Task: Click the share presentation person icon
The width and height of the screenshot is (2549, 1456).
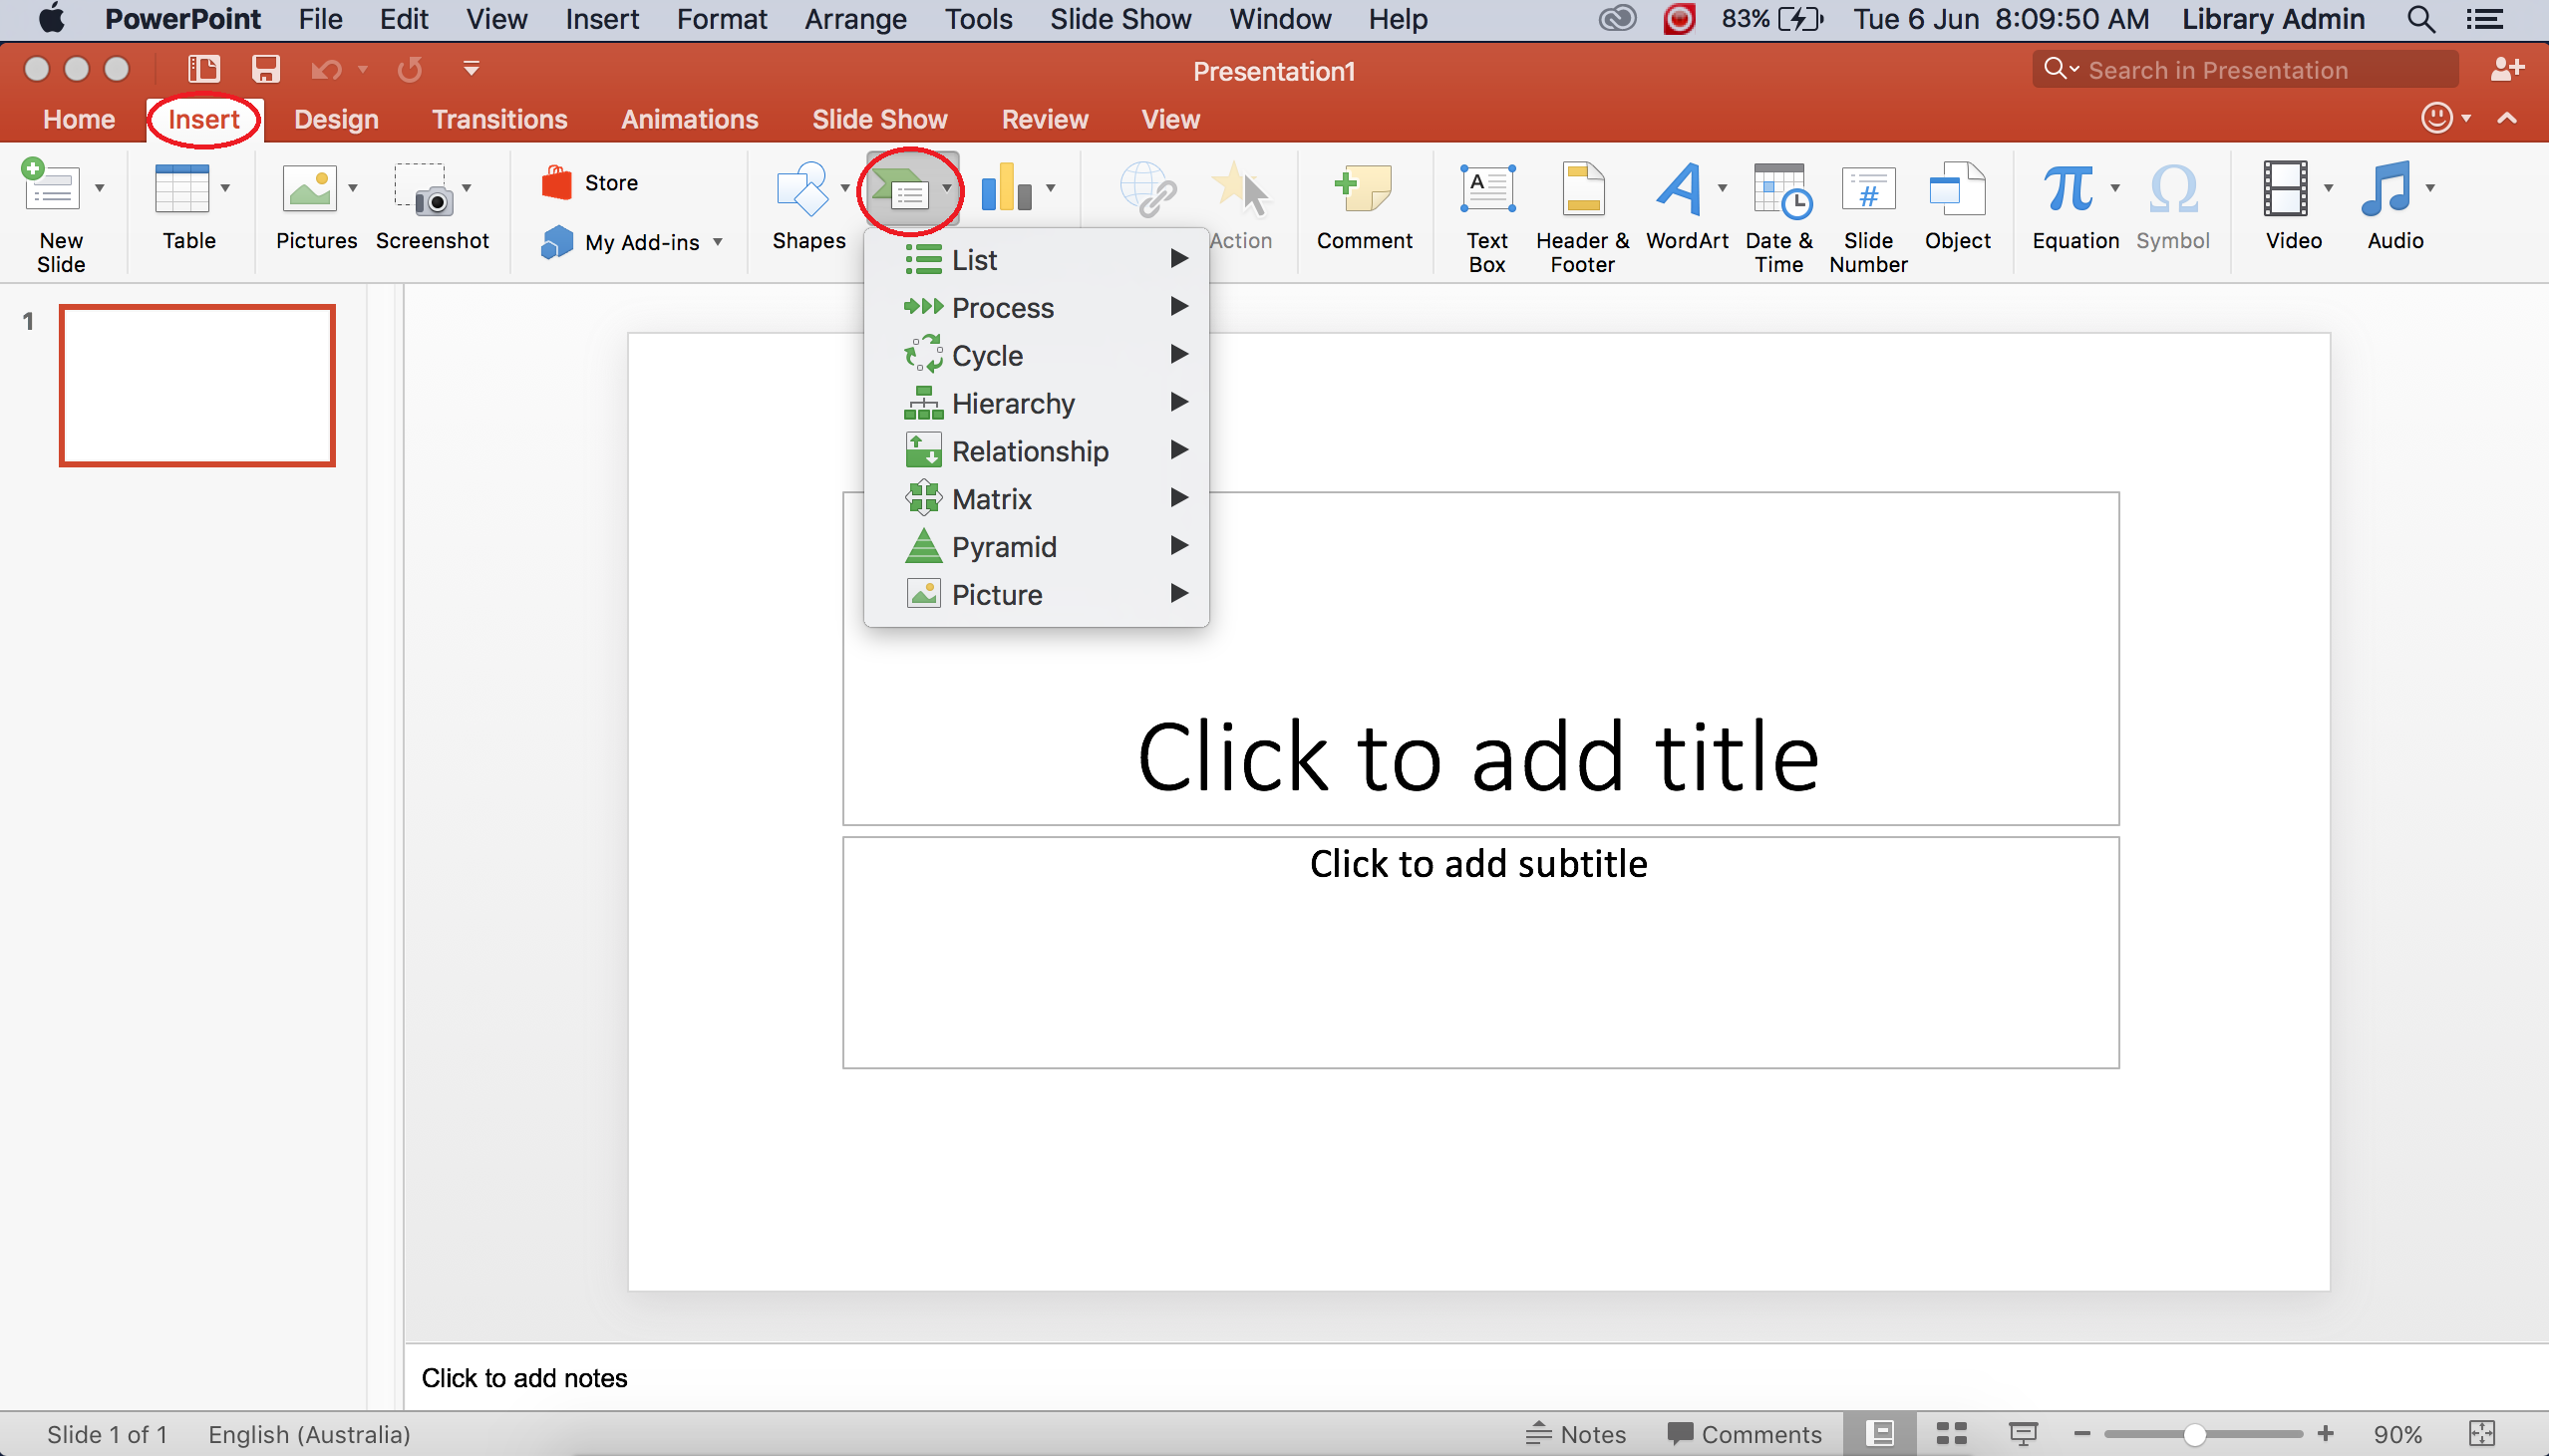Action: [2507, 69]
